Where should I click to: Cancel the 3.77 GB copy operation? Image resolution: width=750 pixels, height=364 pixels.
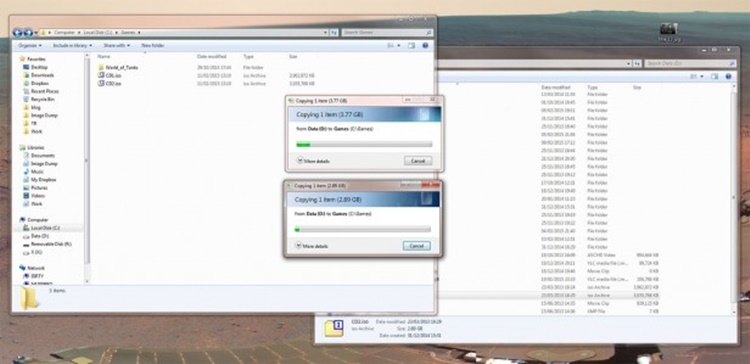418,161
